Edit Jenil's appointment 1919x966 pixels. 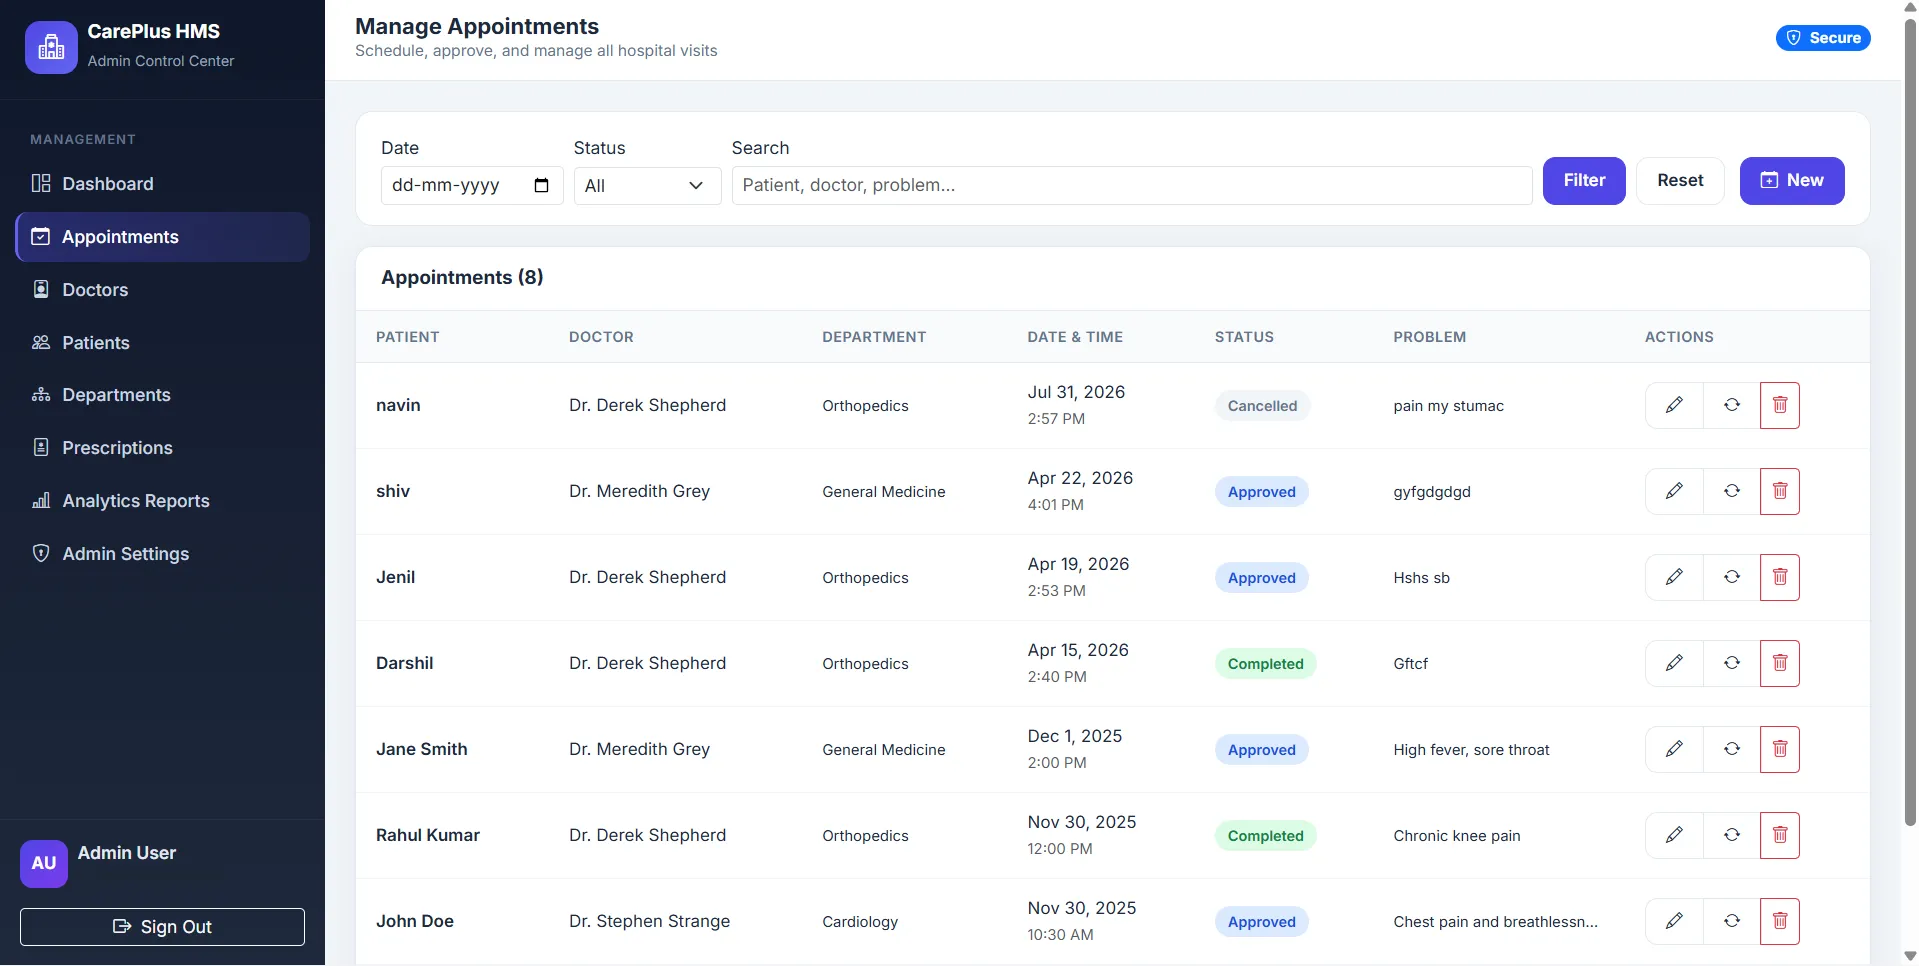pyautogui.click(x=1674, y=577)
